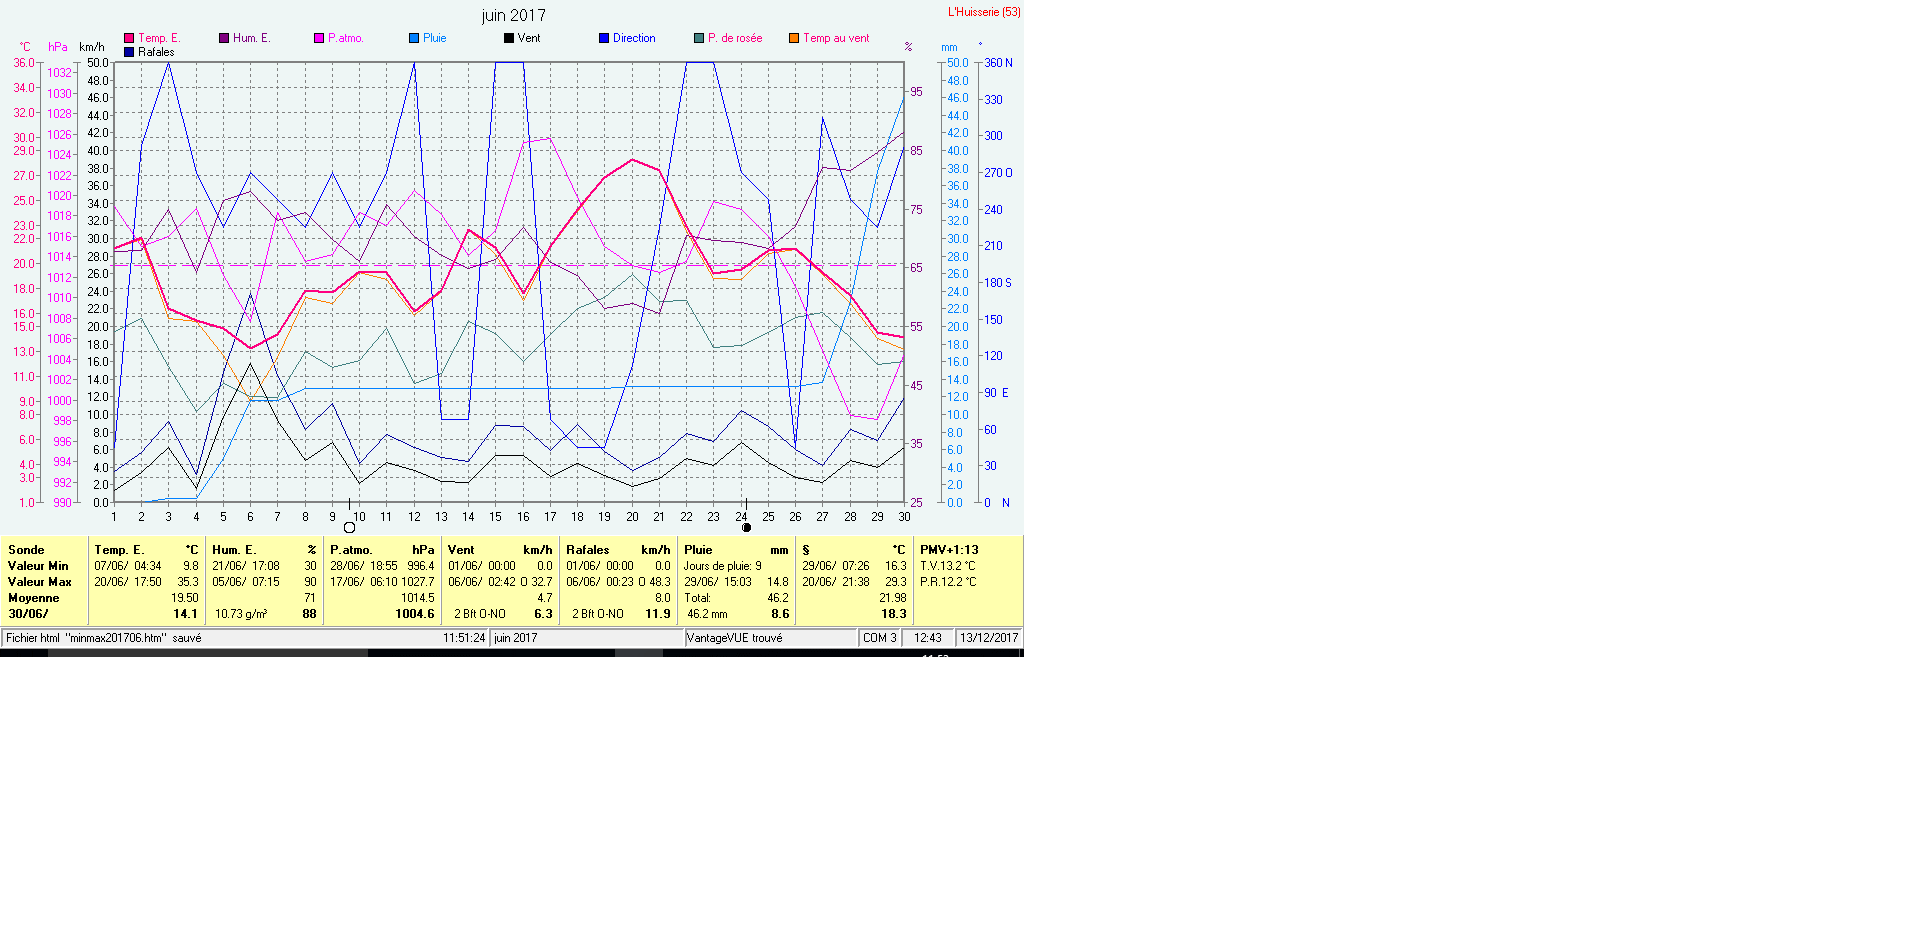Image resolution: width=1920 pixels, height=933 pixels.
Task: Click the 05/06/ 07:15 humidity maximum date
Action: tap(246, 582)
